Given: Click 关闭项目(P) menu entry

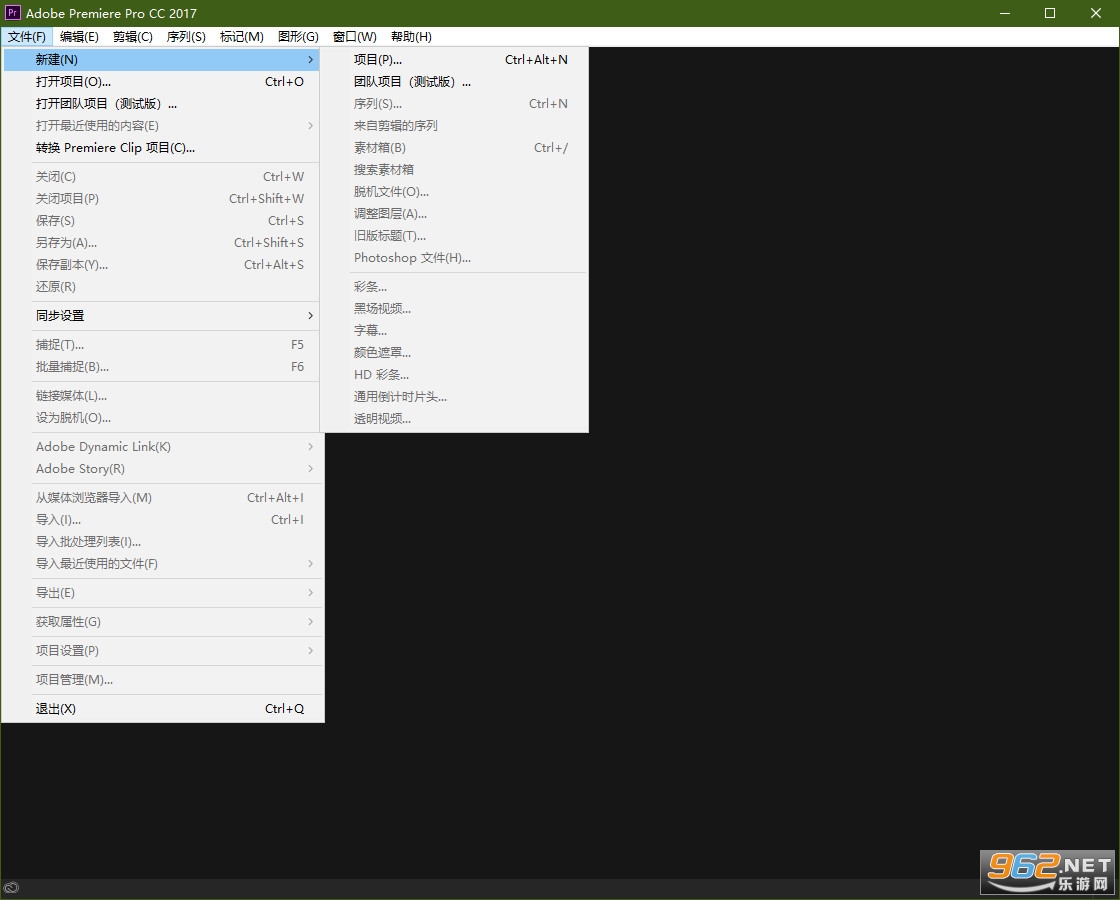Looking at the screenshot, I should pos(161,199).
